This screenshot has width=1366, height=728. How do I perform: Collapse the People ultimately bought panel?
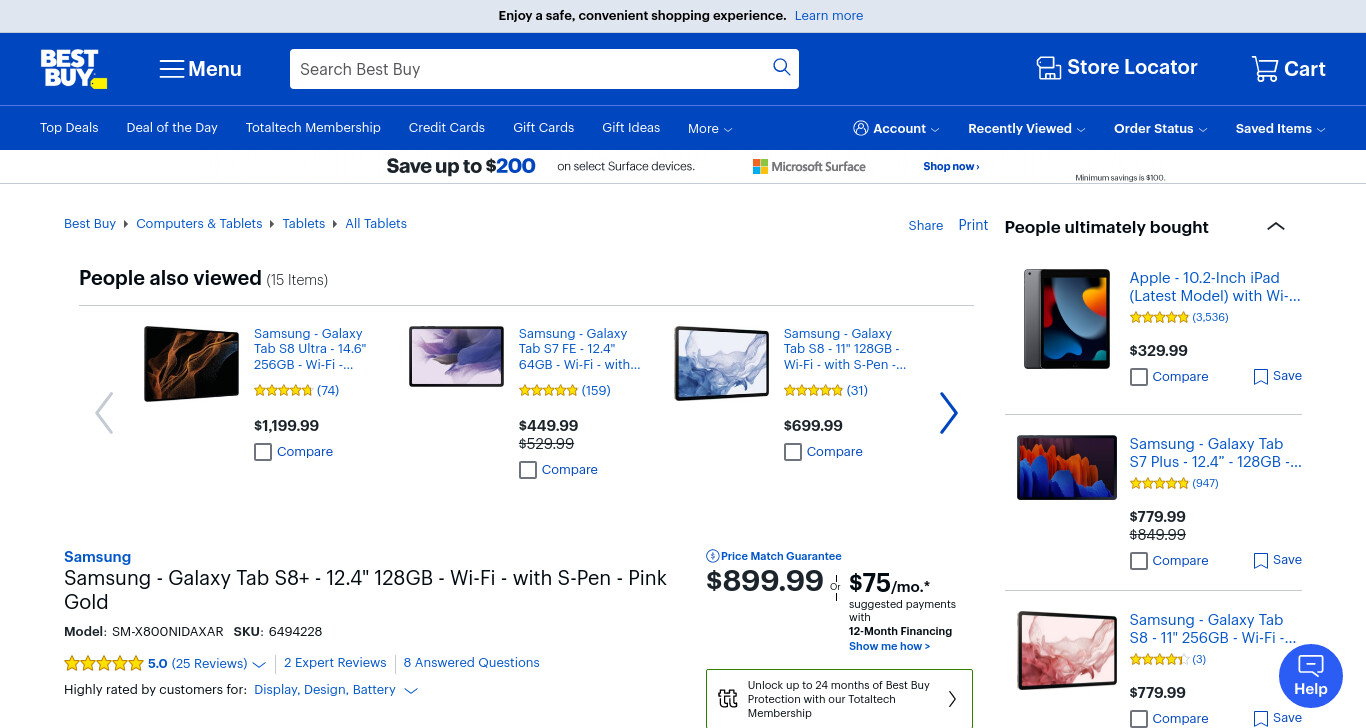pyautogui.click(x=1275, y=227)
